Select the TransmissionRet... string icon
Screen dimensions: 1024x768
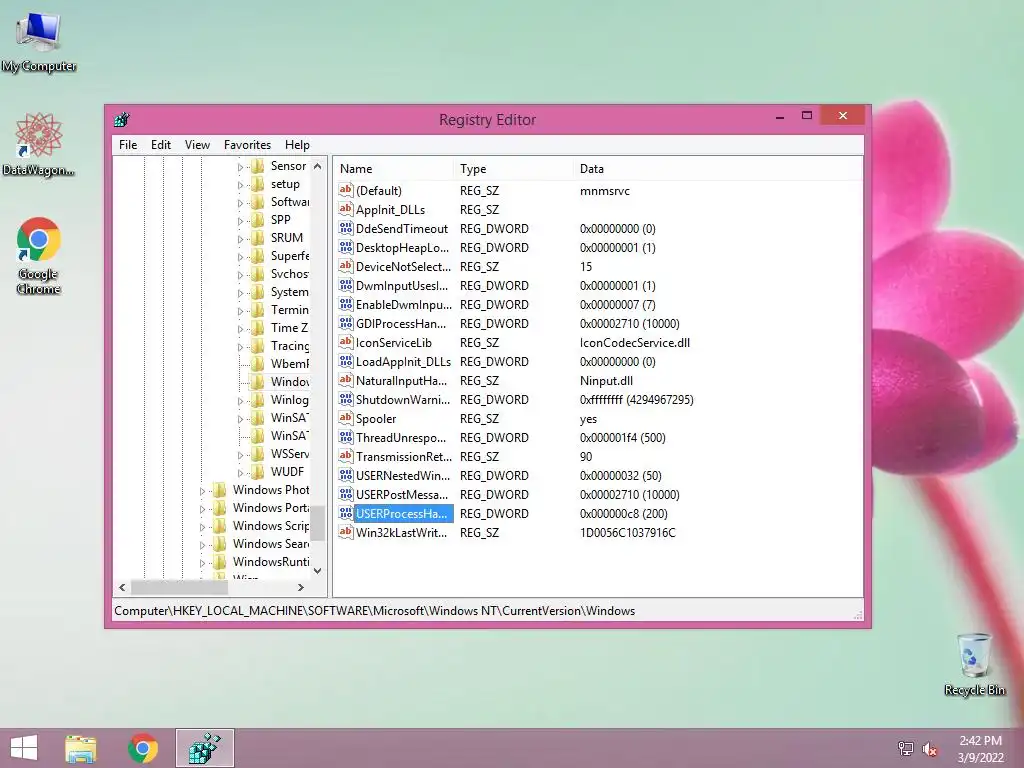[x=345, y=456]
